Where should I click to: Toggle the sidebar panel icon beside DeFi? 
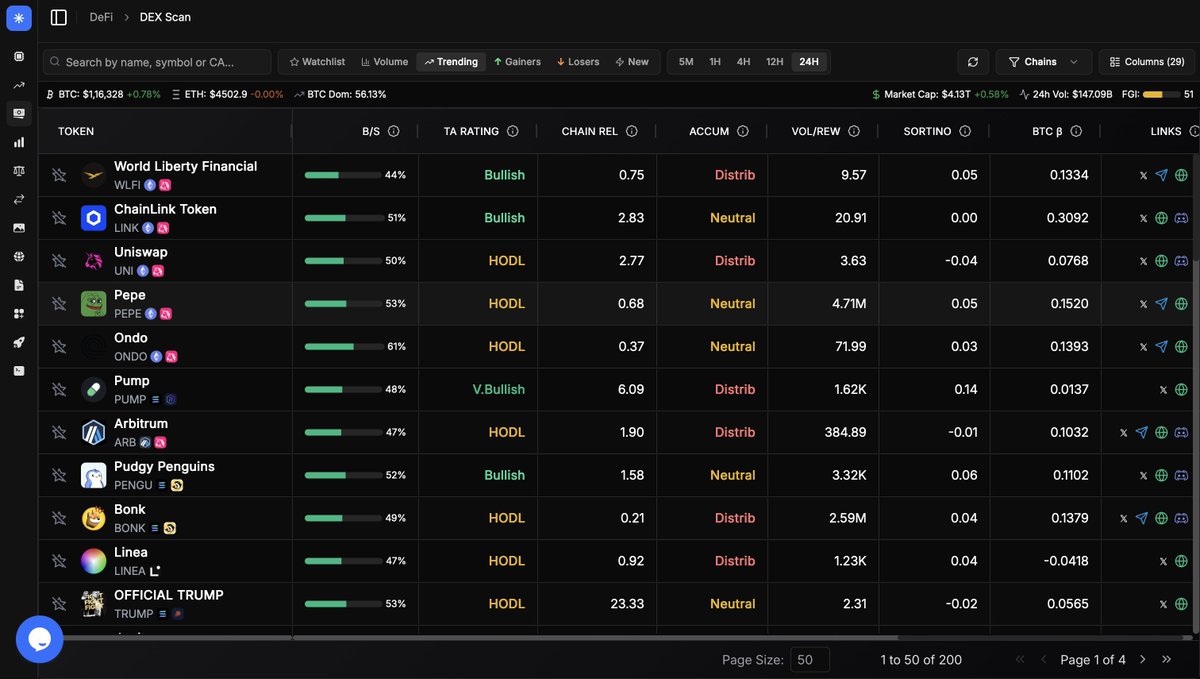(x=59, y=17)
